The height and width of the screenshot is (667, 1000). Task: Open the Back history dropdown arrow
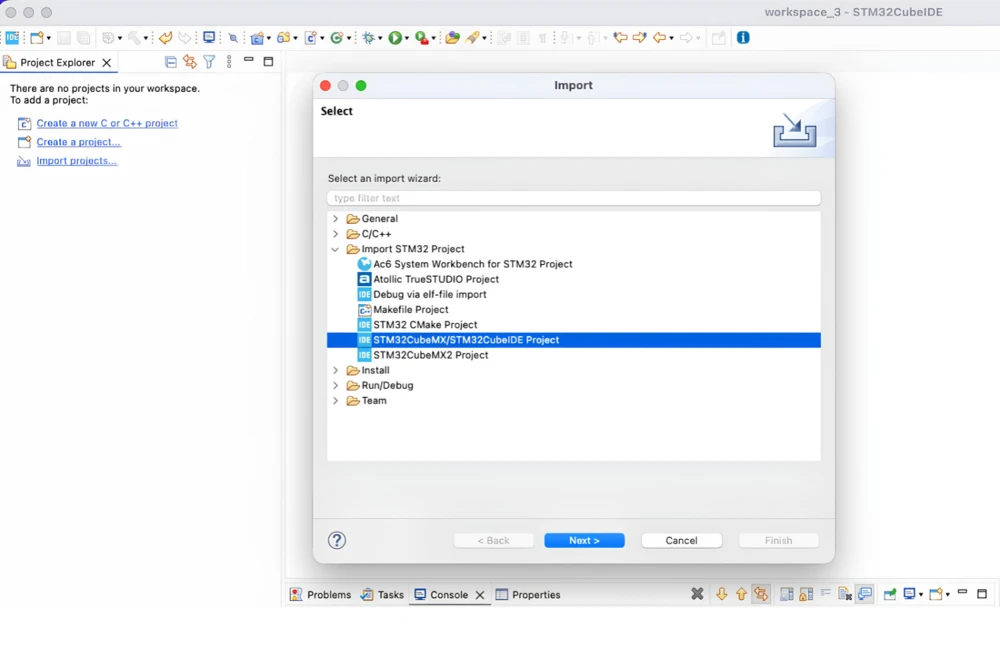pyautogui.click(x=672, y=38)
